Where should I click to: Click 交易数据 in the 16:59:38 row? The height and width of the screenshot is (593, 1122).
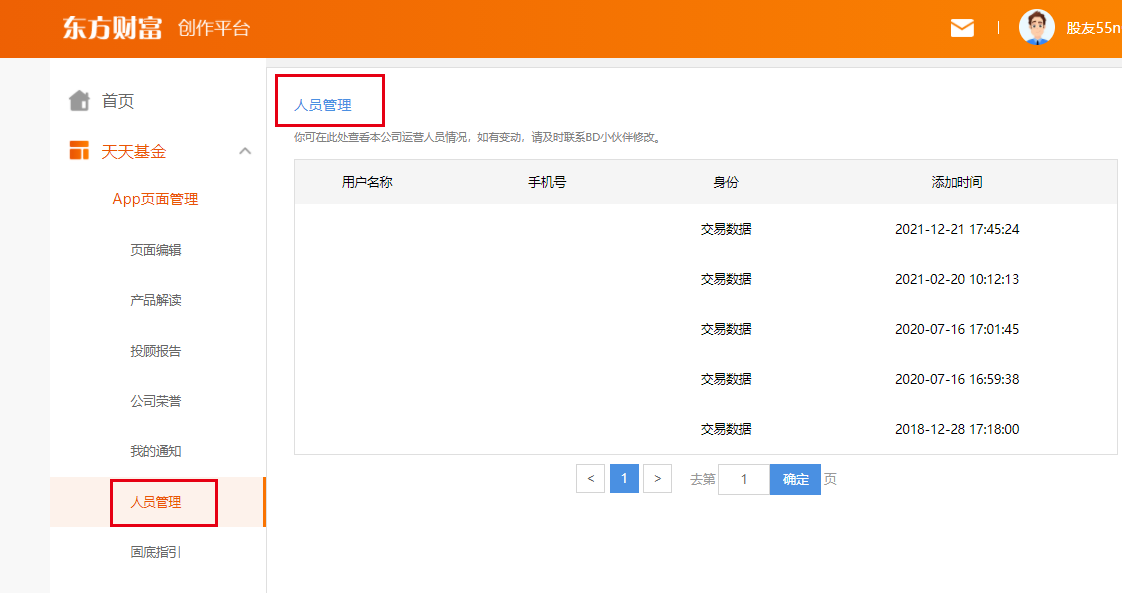[726, 379]
